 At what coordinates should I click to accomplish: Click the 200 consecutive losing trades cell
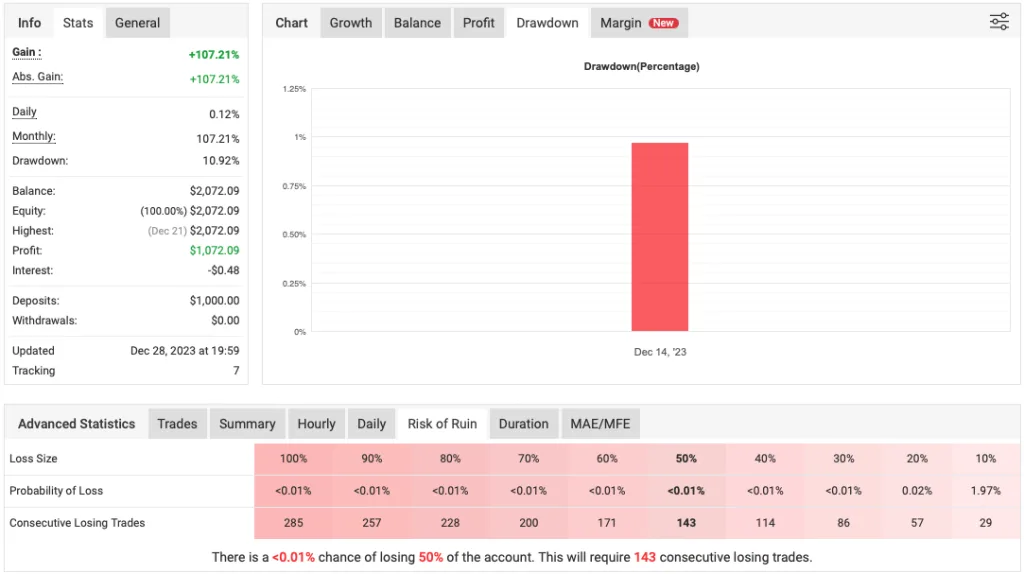(x=528, y=523)
